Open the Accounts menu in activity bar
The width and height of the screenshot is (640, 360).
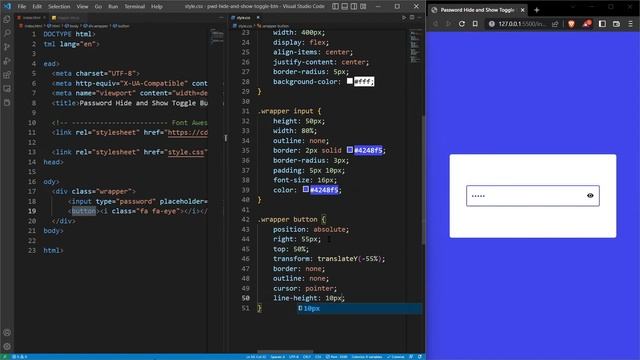click(x=7, y=333)
